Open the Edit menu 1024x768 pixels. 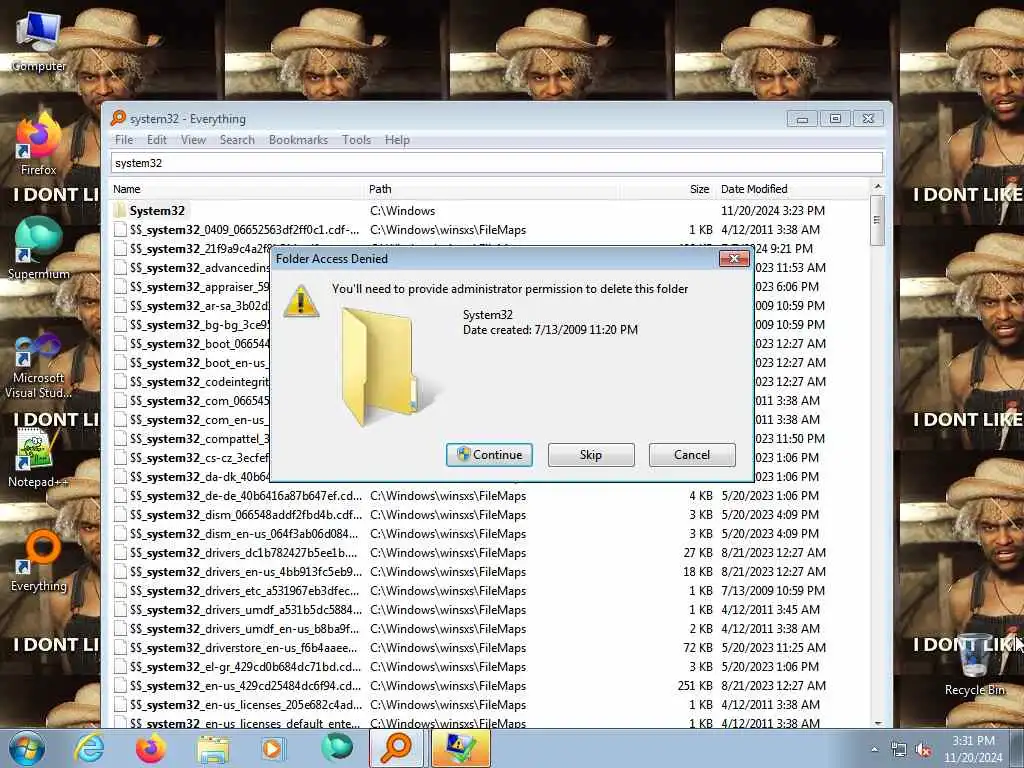click(157, 140)
